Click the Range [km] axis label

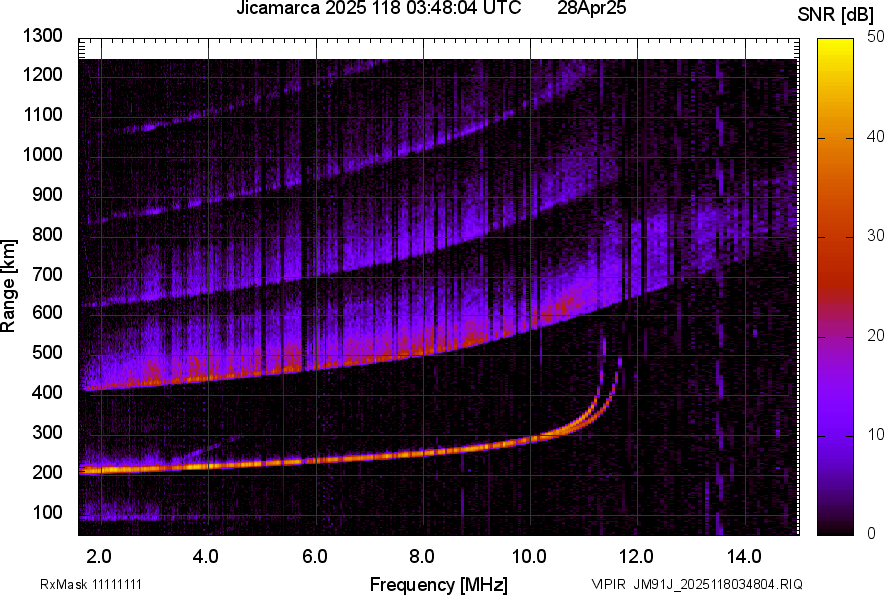[9, 286]
